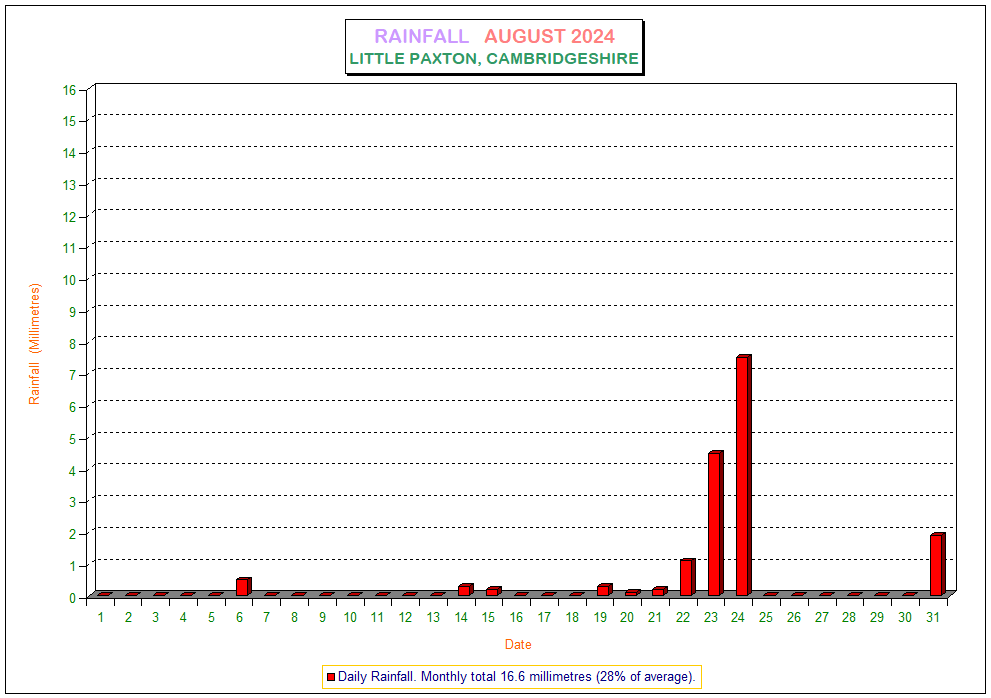Click the 'LITTLE PAXTON, CAMBRIDGESHIRE' subtitle
Screen dimensions: 991x698
coord(494,58)
